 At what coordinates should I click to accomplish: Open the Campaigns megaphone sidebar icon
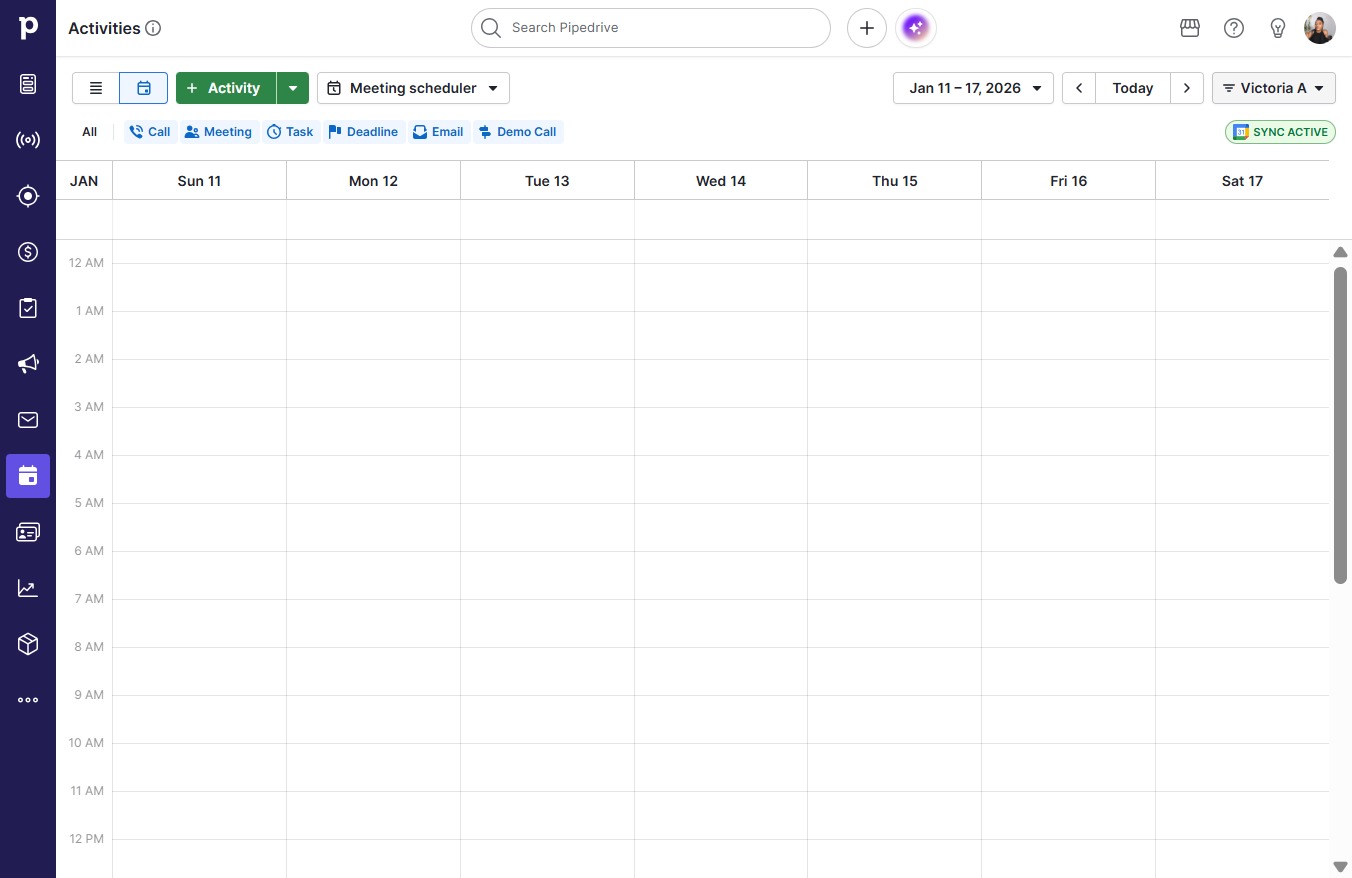point(28,364)
